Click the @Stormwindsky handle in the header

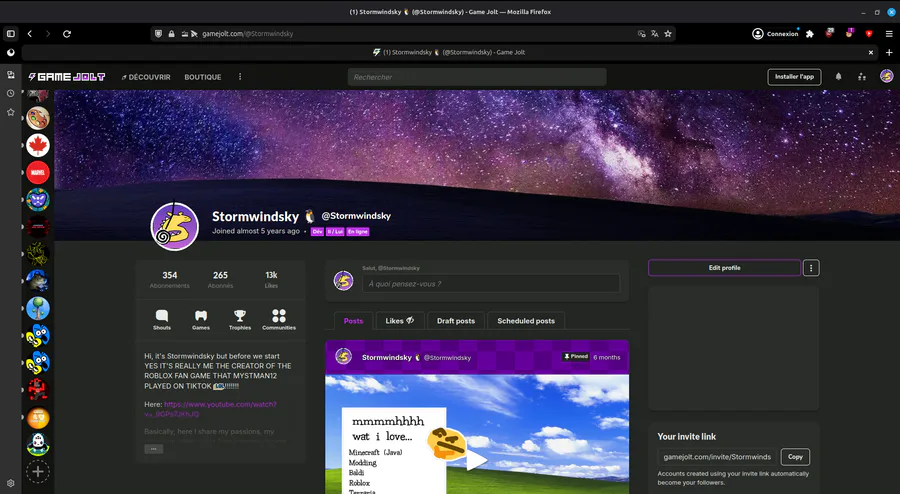coord(356,216)
